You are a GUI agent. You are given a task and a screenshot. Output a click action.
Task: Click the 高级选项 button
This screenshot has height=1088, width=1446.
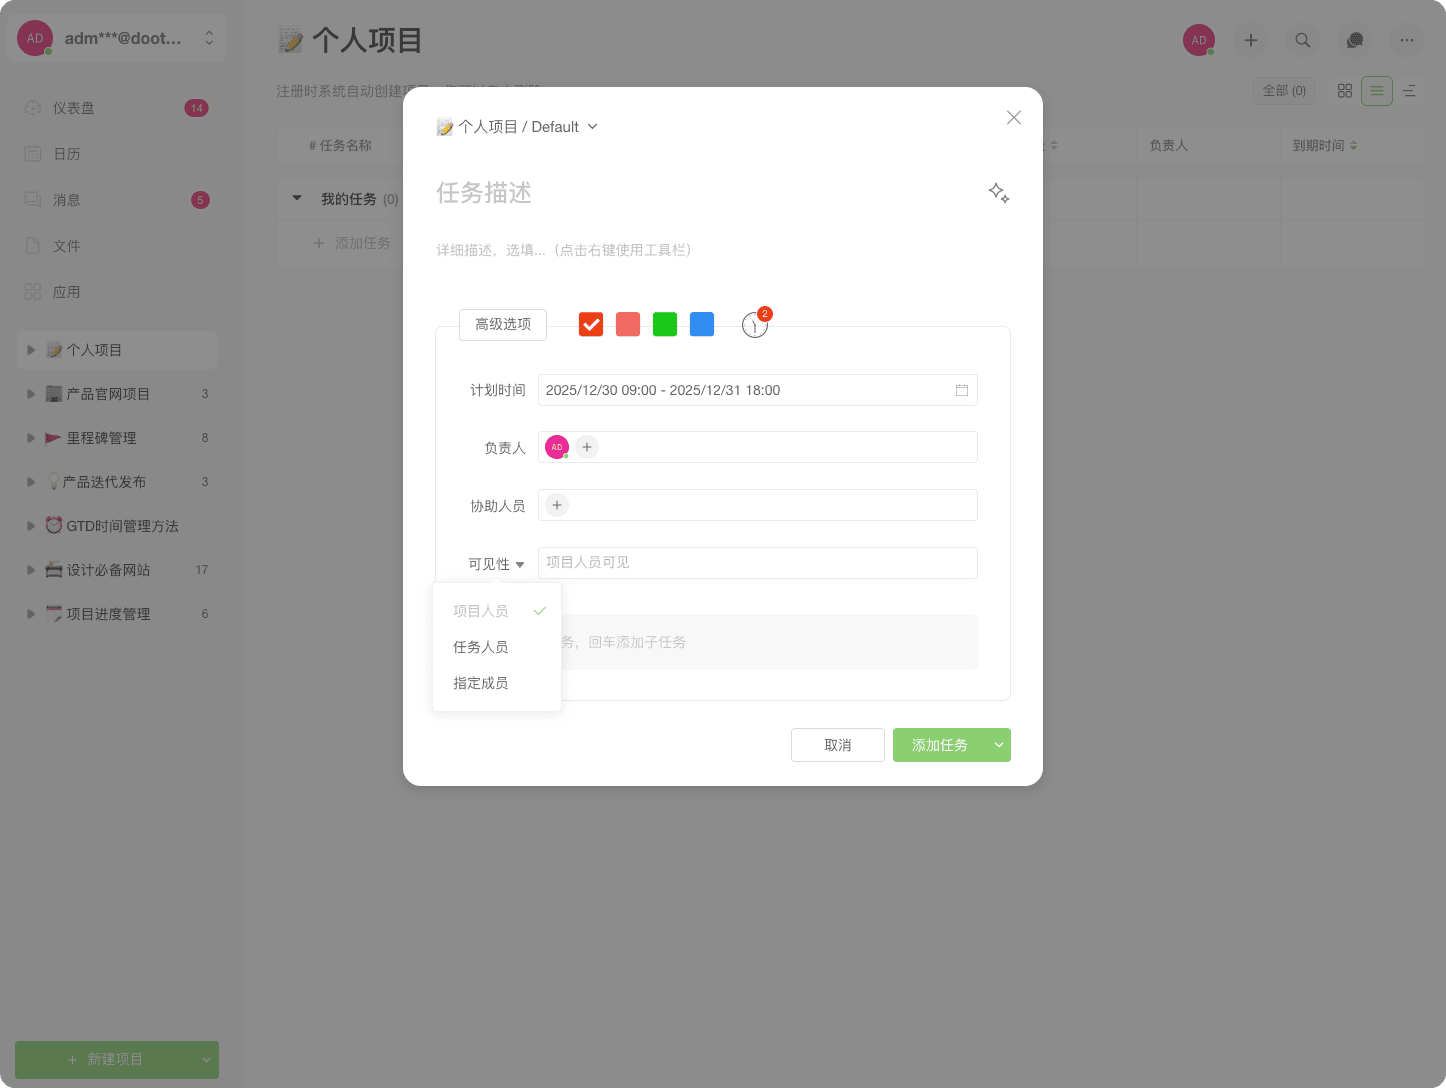pyautogui.click(x=503, y=324)
